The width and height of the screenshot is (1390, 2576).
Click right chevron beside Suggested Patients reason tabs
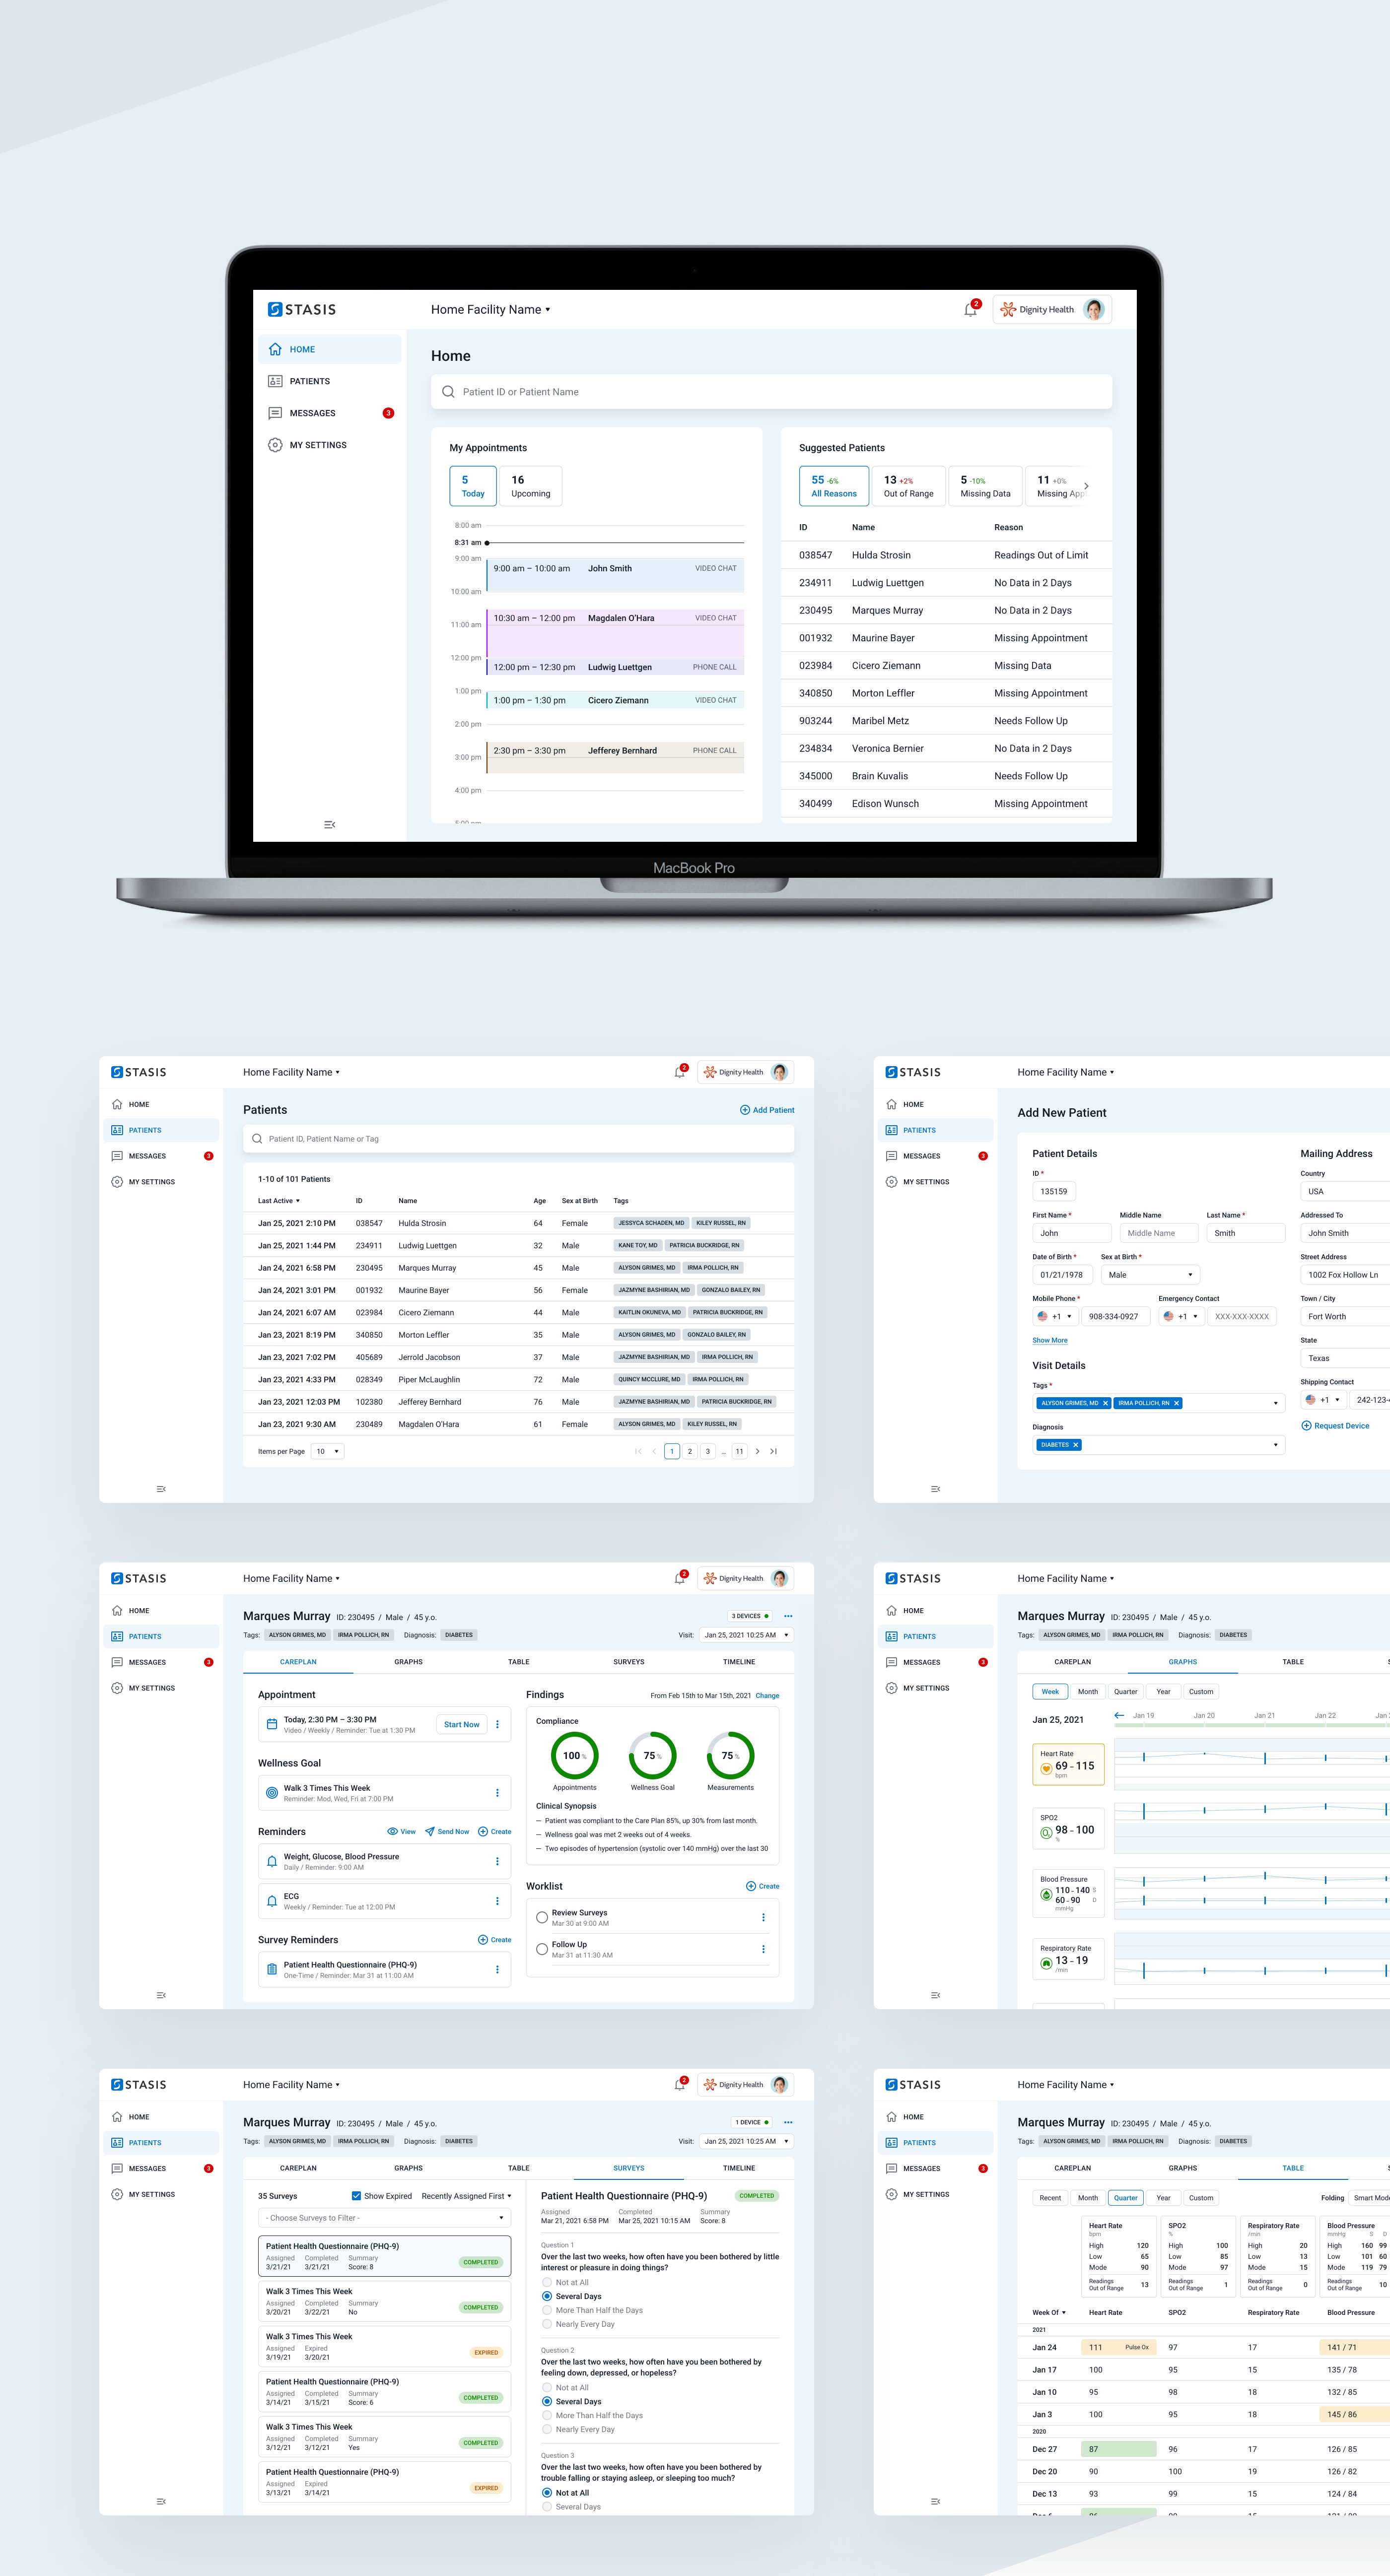(1086, 486)
